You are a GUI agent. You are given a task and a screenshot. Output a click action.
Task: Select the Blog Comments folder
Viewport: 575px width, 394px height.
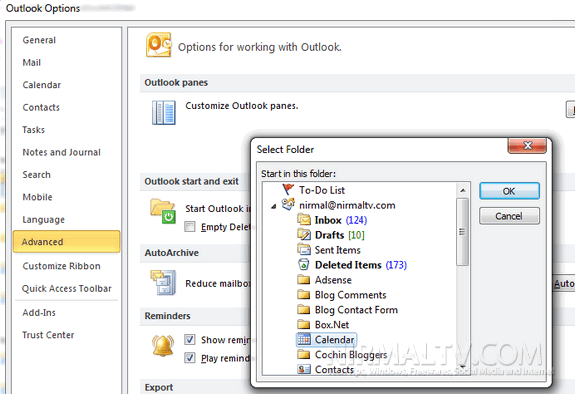point(350,295)
